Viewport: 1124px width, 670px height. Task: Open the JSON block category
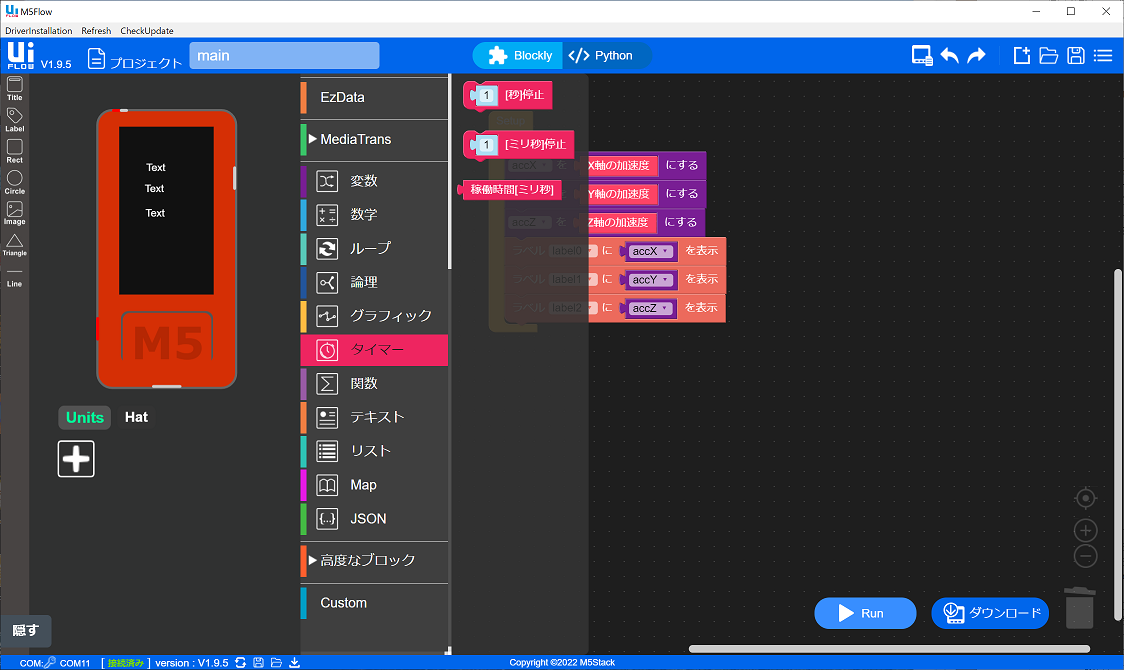pyautogui.click(x=374, y=519)
